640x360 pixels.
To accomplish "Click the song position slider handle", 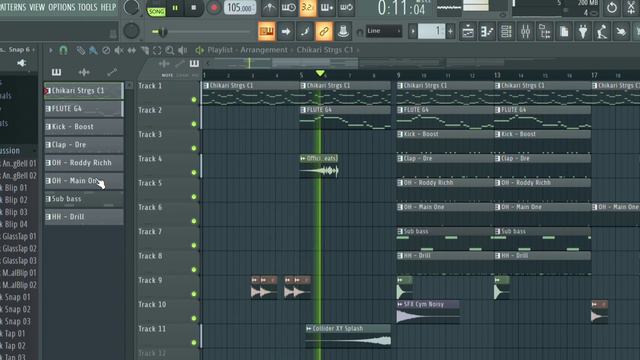I will pyautogui.click(x=162, y=32).
